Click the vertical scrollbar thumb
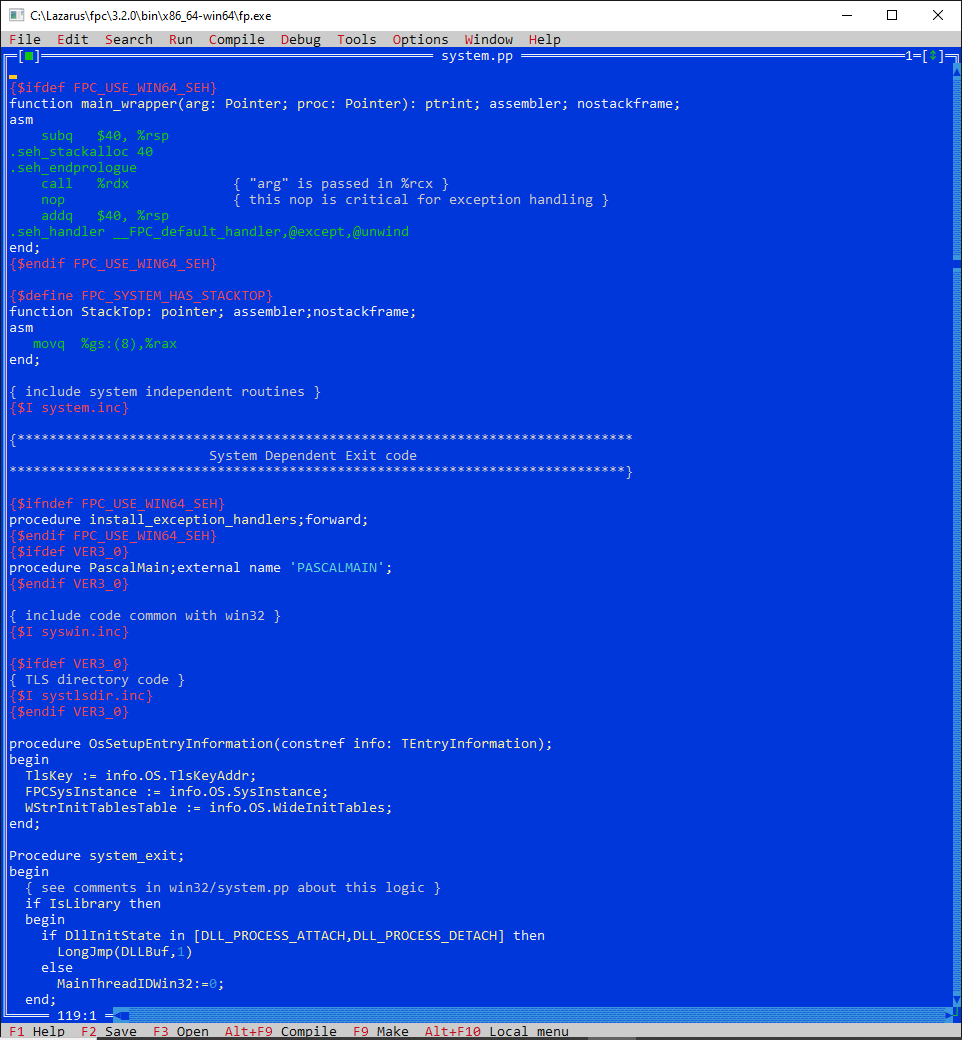 957,263
